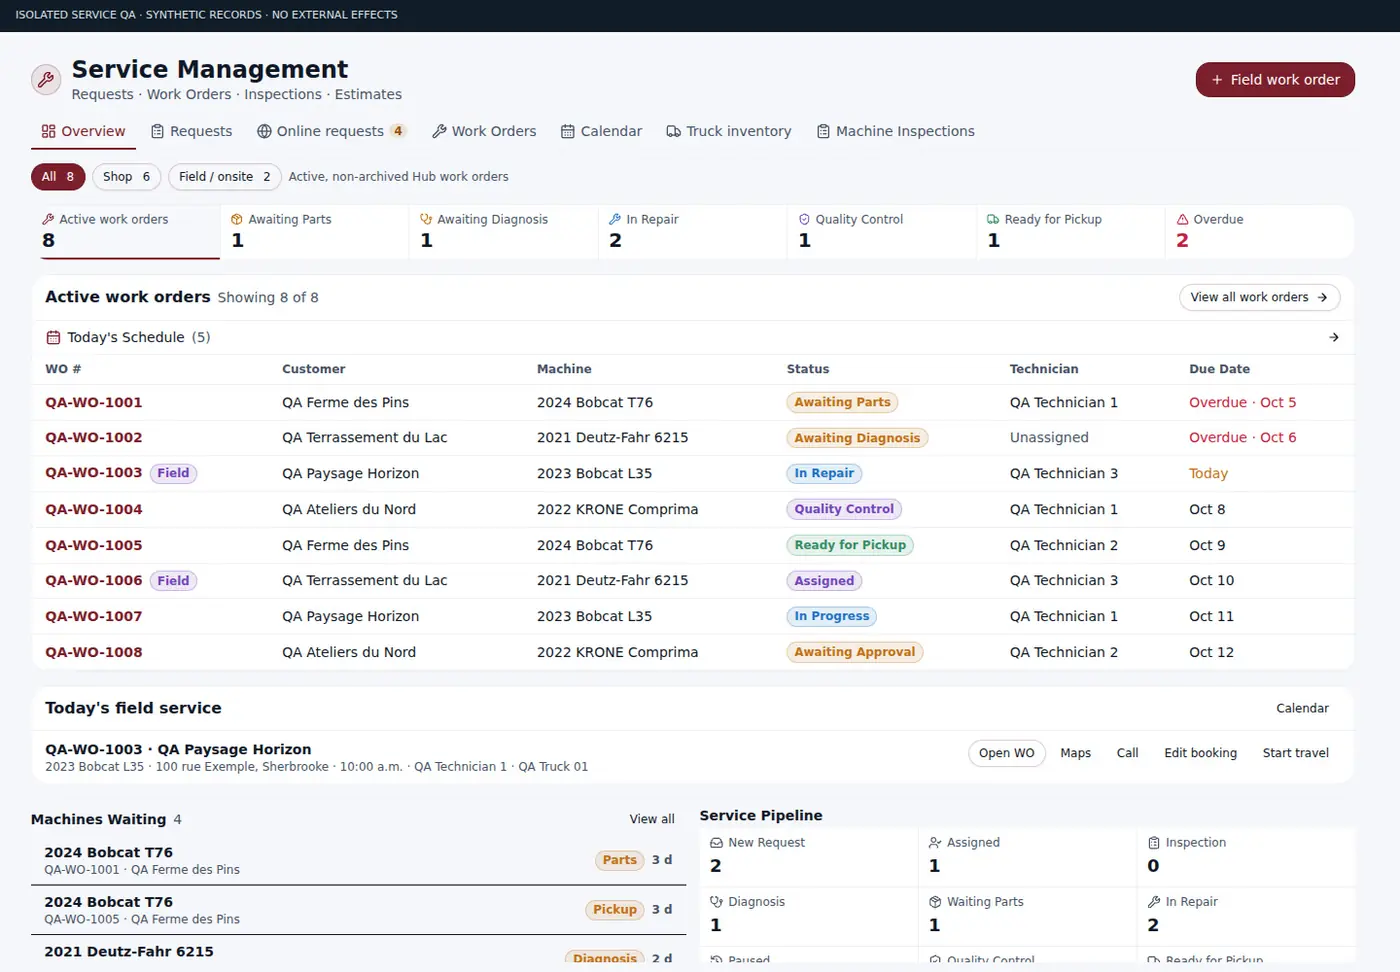The image size is (1400, 972).
Task: Click the Quality Control status badge
Action: pos(844,509)
